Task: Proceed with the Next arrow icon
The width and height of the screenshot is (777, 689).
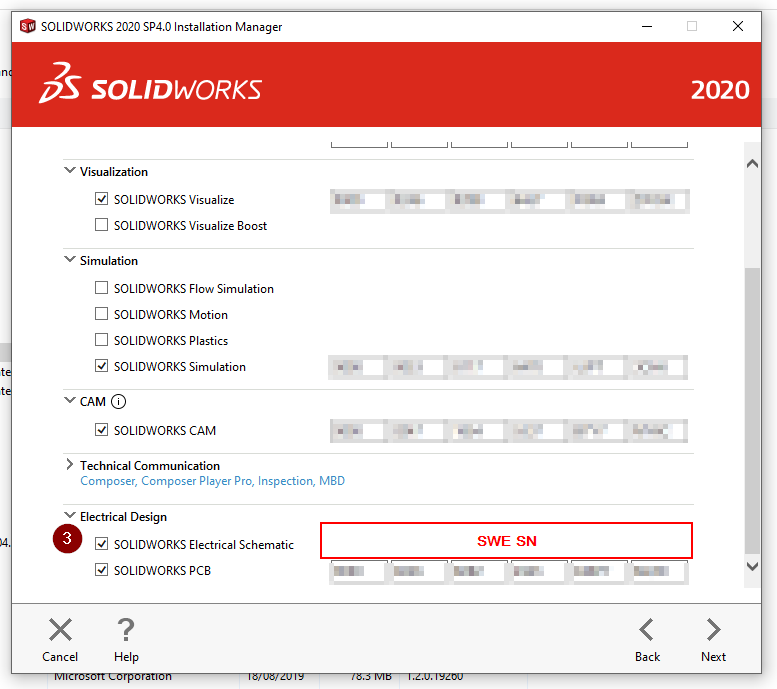Action: (x=713, y=630)
